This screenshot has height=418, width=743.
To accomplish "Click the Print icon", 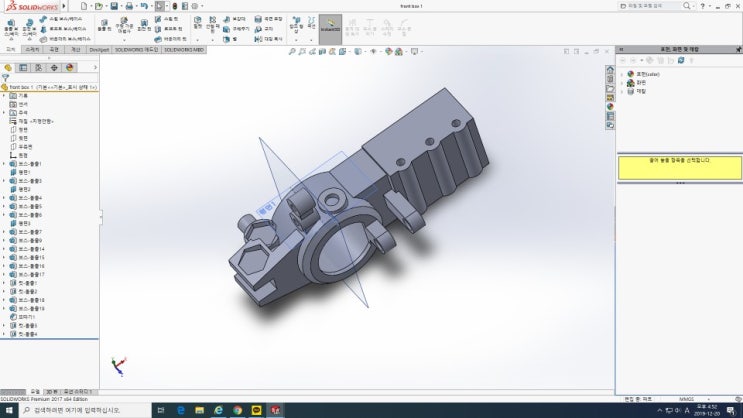I will click(x=129, y=6).
